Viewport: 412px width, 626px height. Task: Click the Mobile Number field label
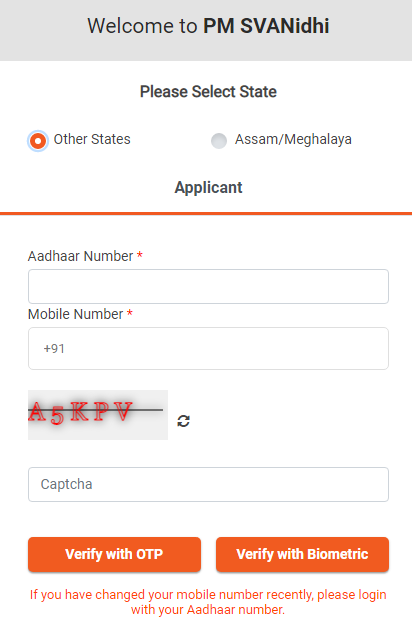[75, 314]
